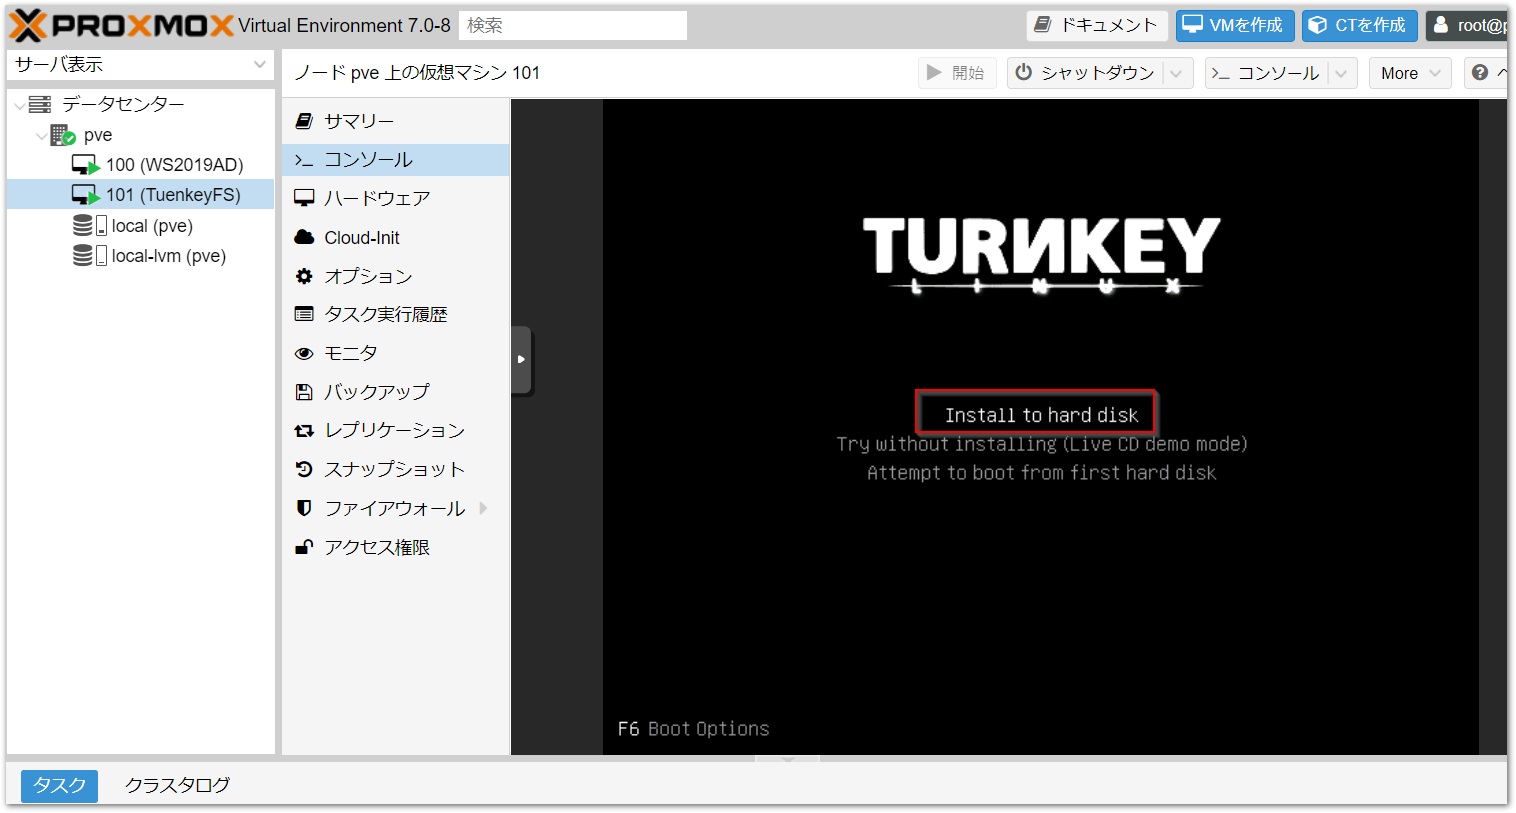This screenshot has width=1516, height=813.
Task: Click F6 Boot Options text
Action: point(693,729)
